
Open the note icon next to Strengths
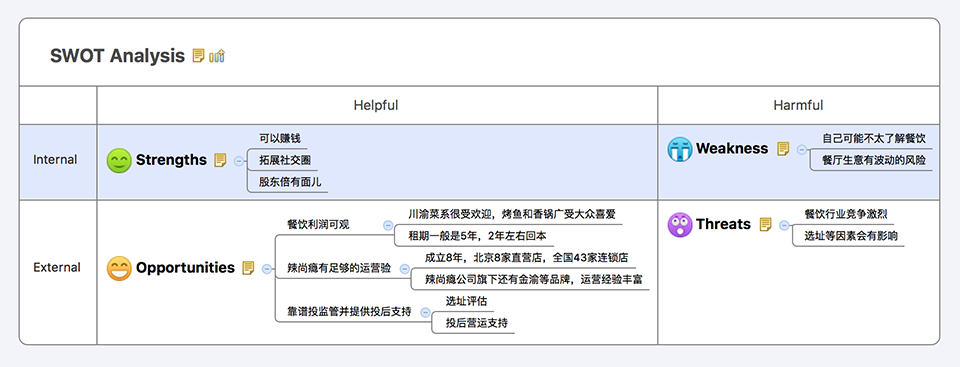click(220, 161)
